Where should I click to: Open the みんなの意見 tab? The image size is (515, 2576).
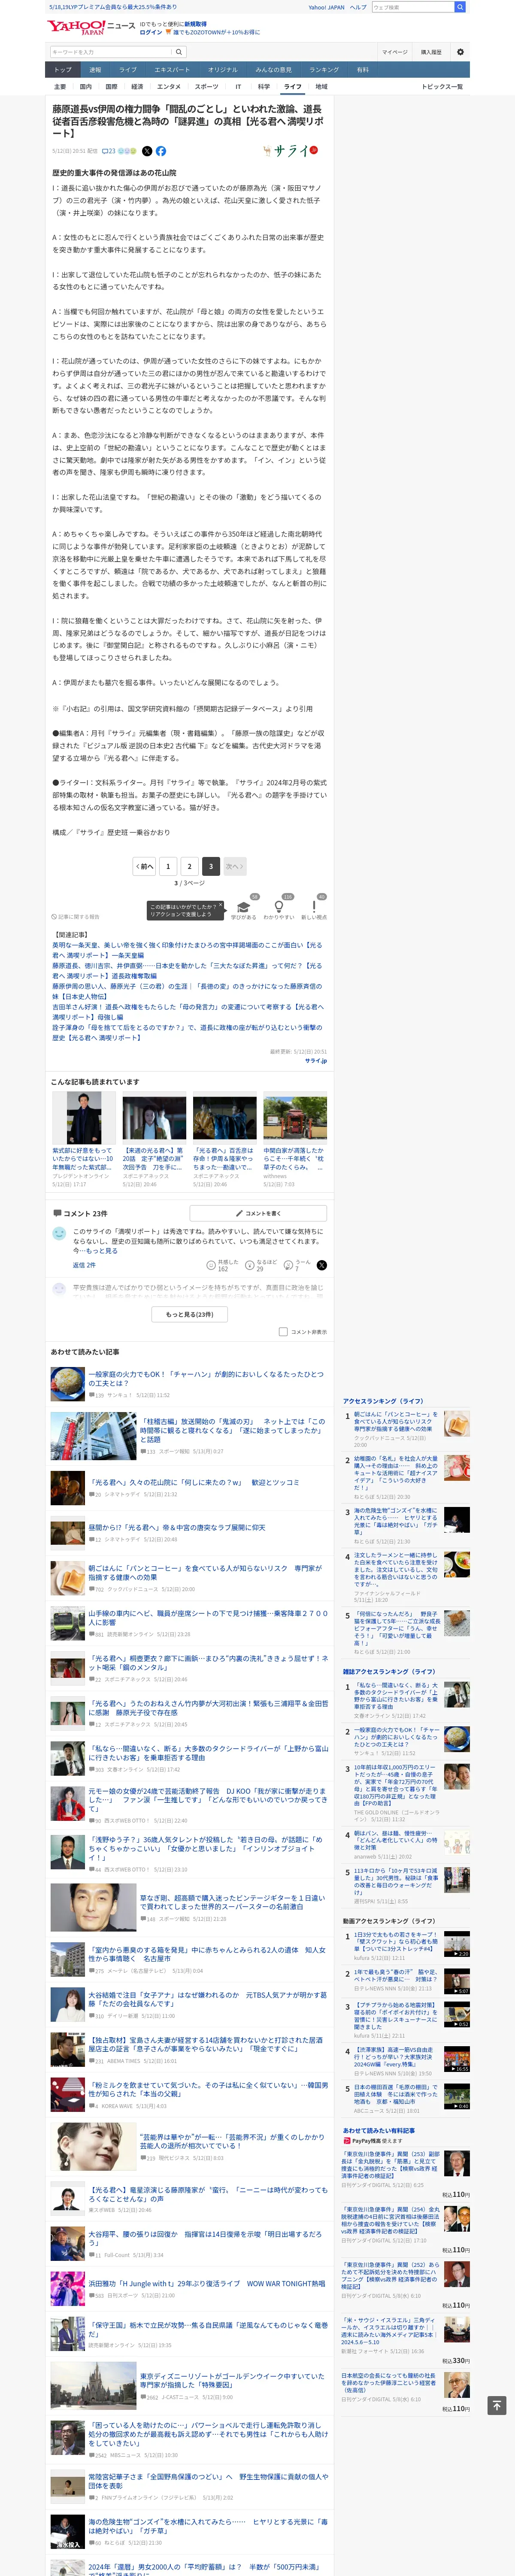point(273,70)
